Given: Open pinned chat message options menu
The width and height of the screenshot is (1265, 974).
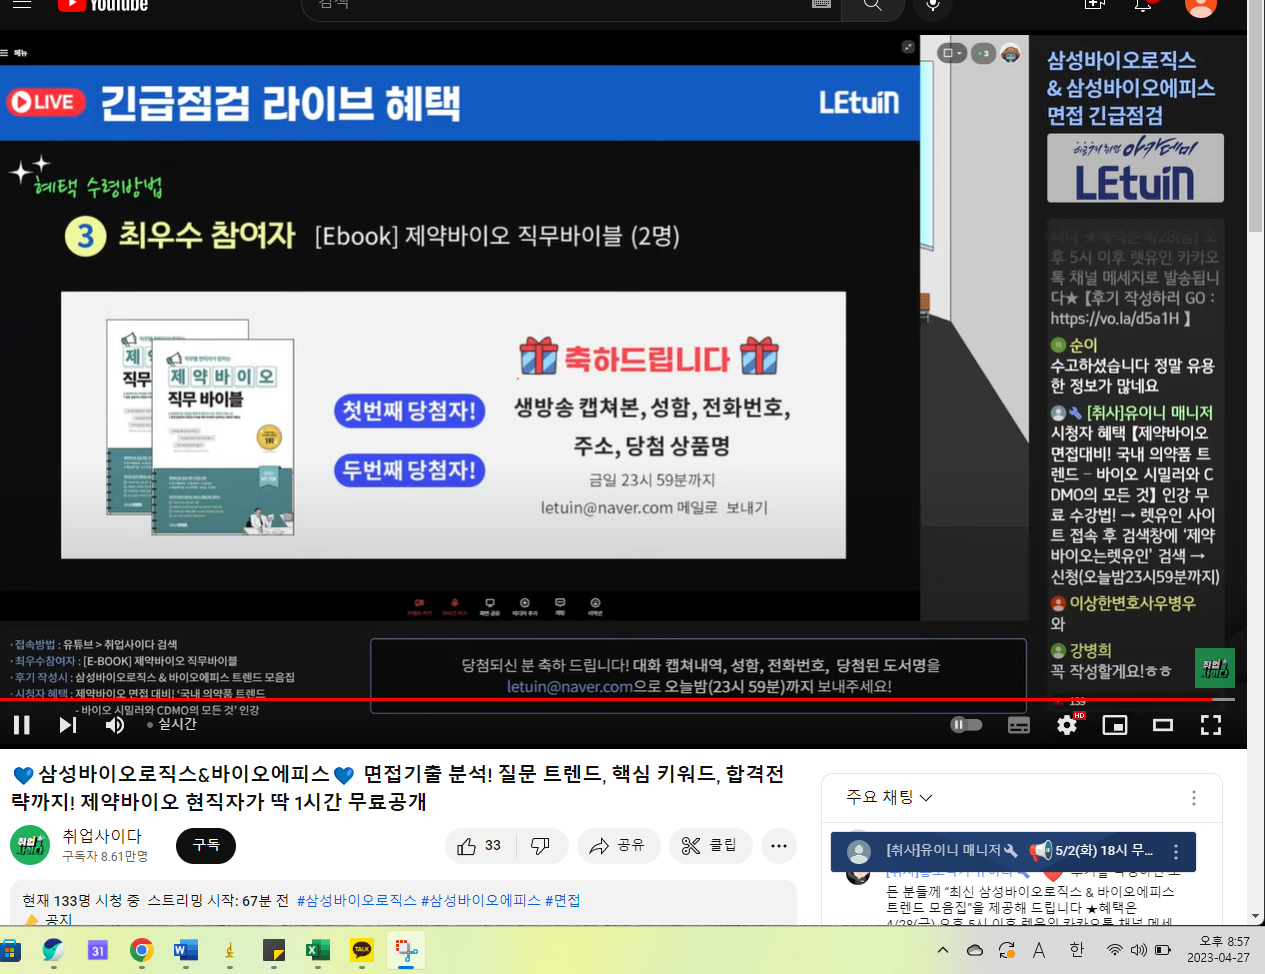Looking at the screenshot, I should (1176, 852).
